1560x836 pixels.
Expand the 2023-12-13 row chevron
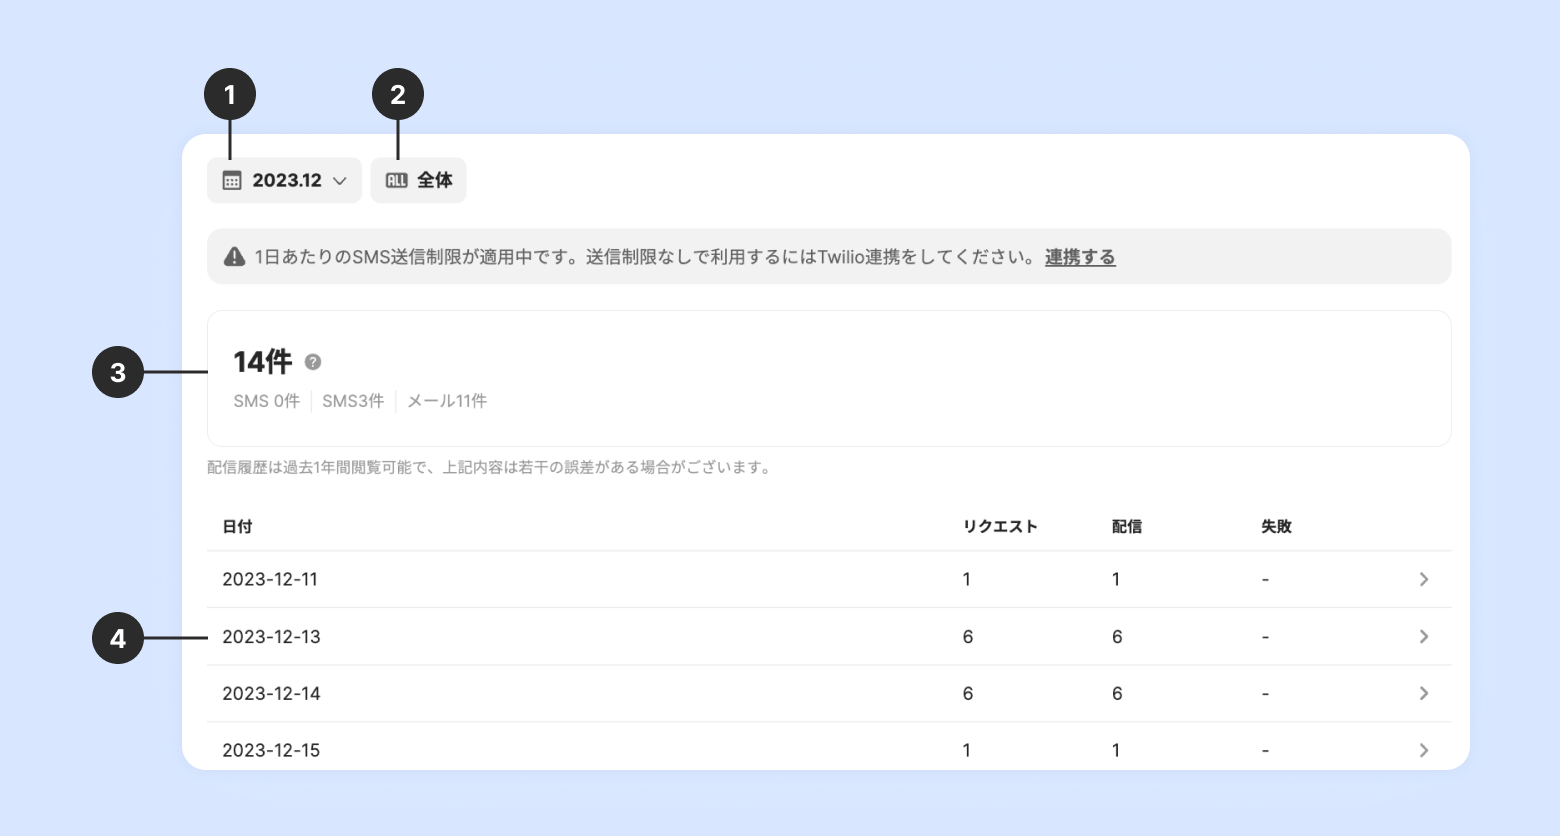(x=1424, y=637)
